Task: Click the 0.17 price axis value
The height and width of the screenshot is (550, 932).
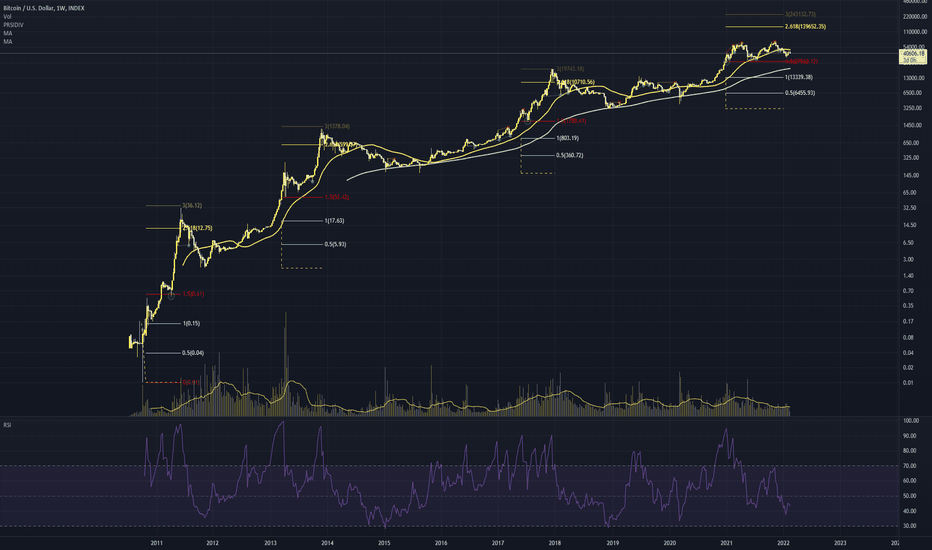Action: pos(908,322)
